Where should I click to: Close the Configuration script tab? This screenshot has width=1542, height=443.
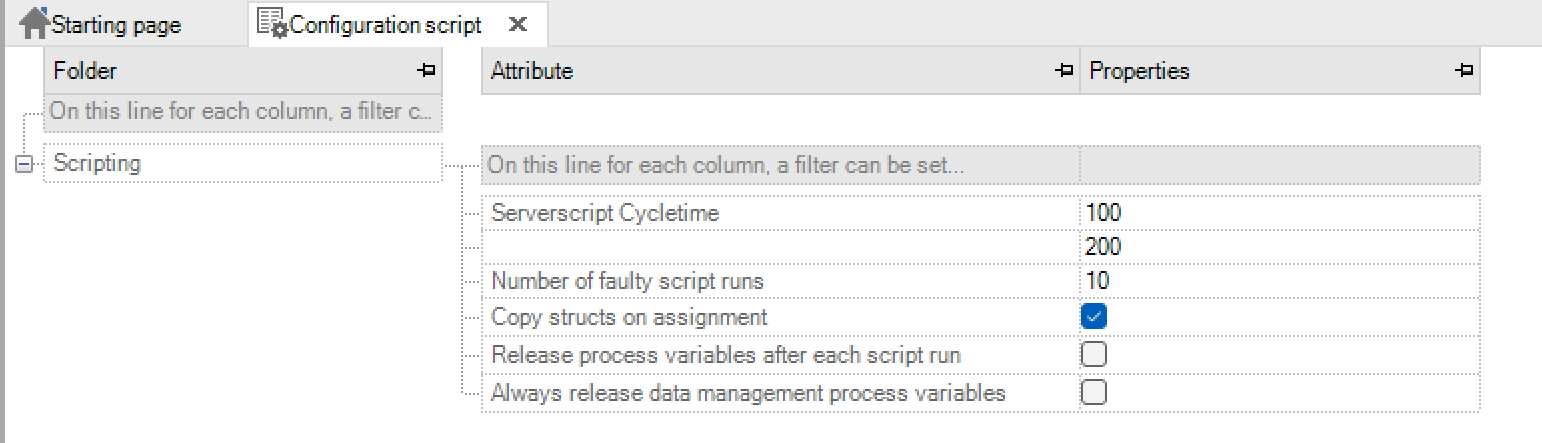(x=517, y=24)
